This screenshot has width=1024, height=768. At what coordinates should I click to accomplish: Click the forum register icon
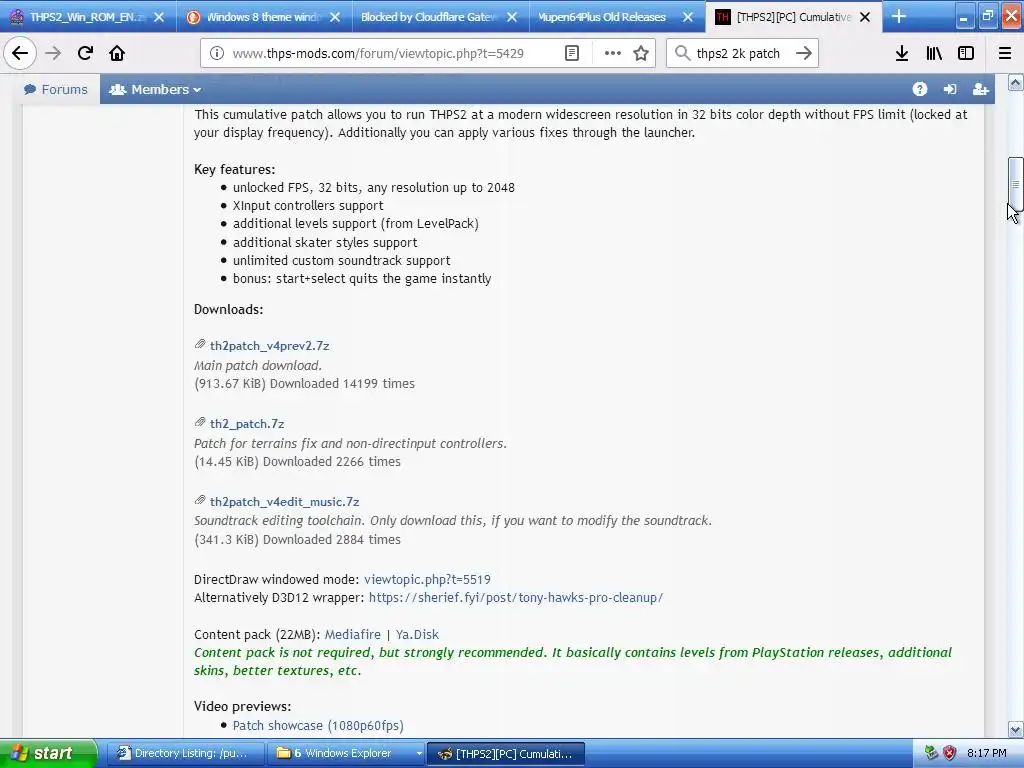coord(980,89)
